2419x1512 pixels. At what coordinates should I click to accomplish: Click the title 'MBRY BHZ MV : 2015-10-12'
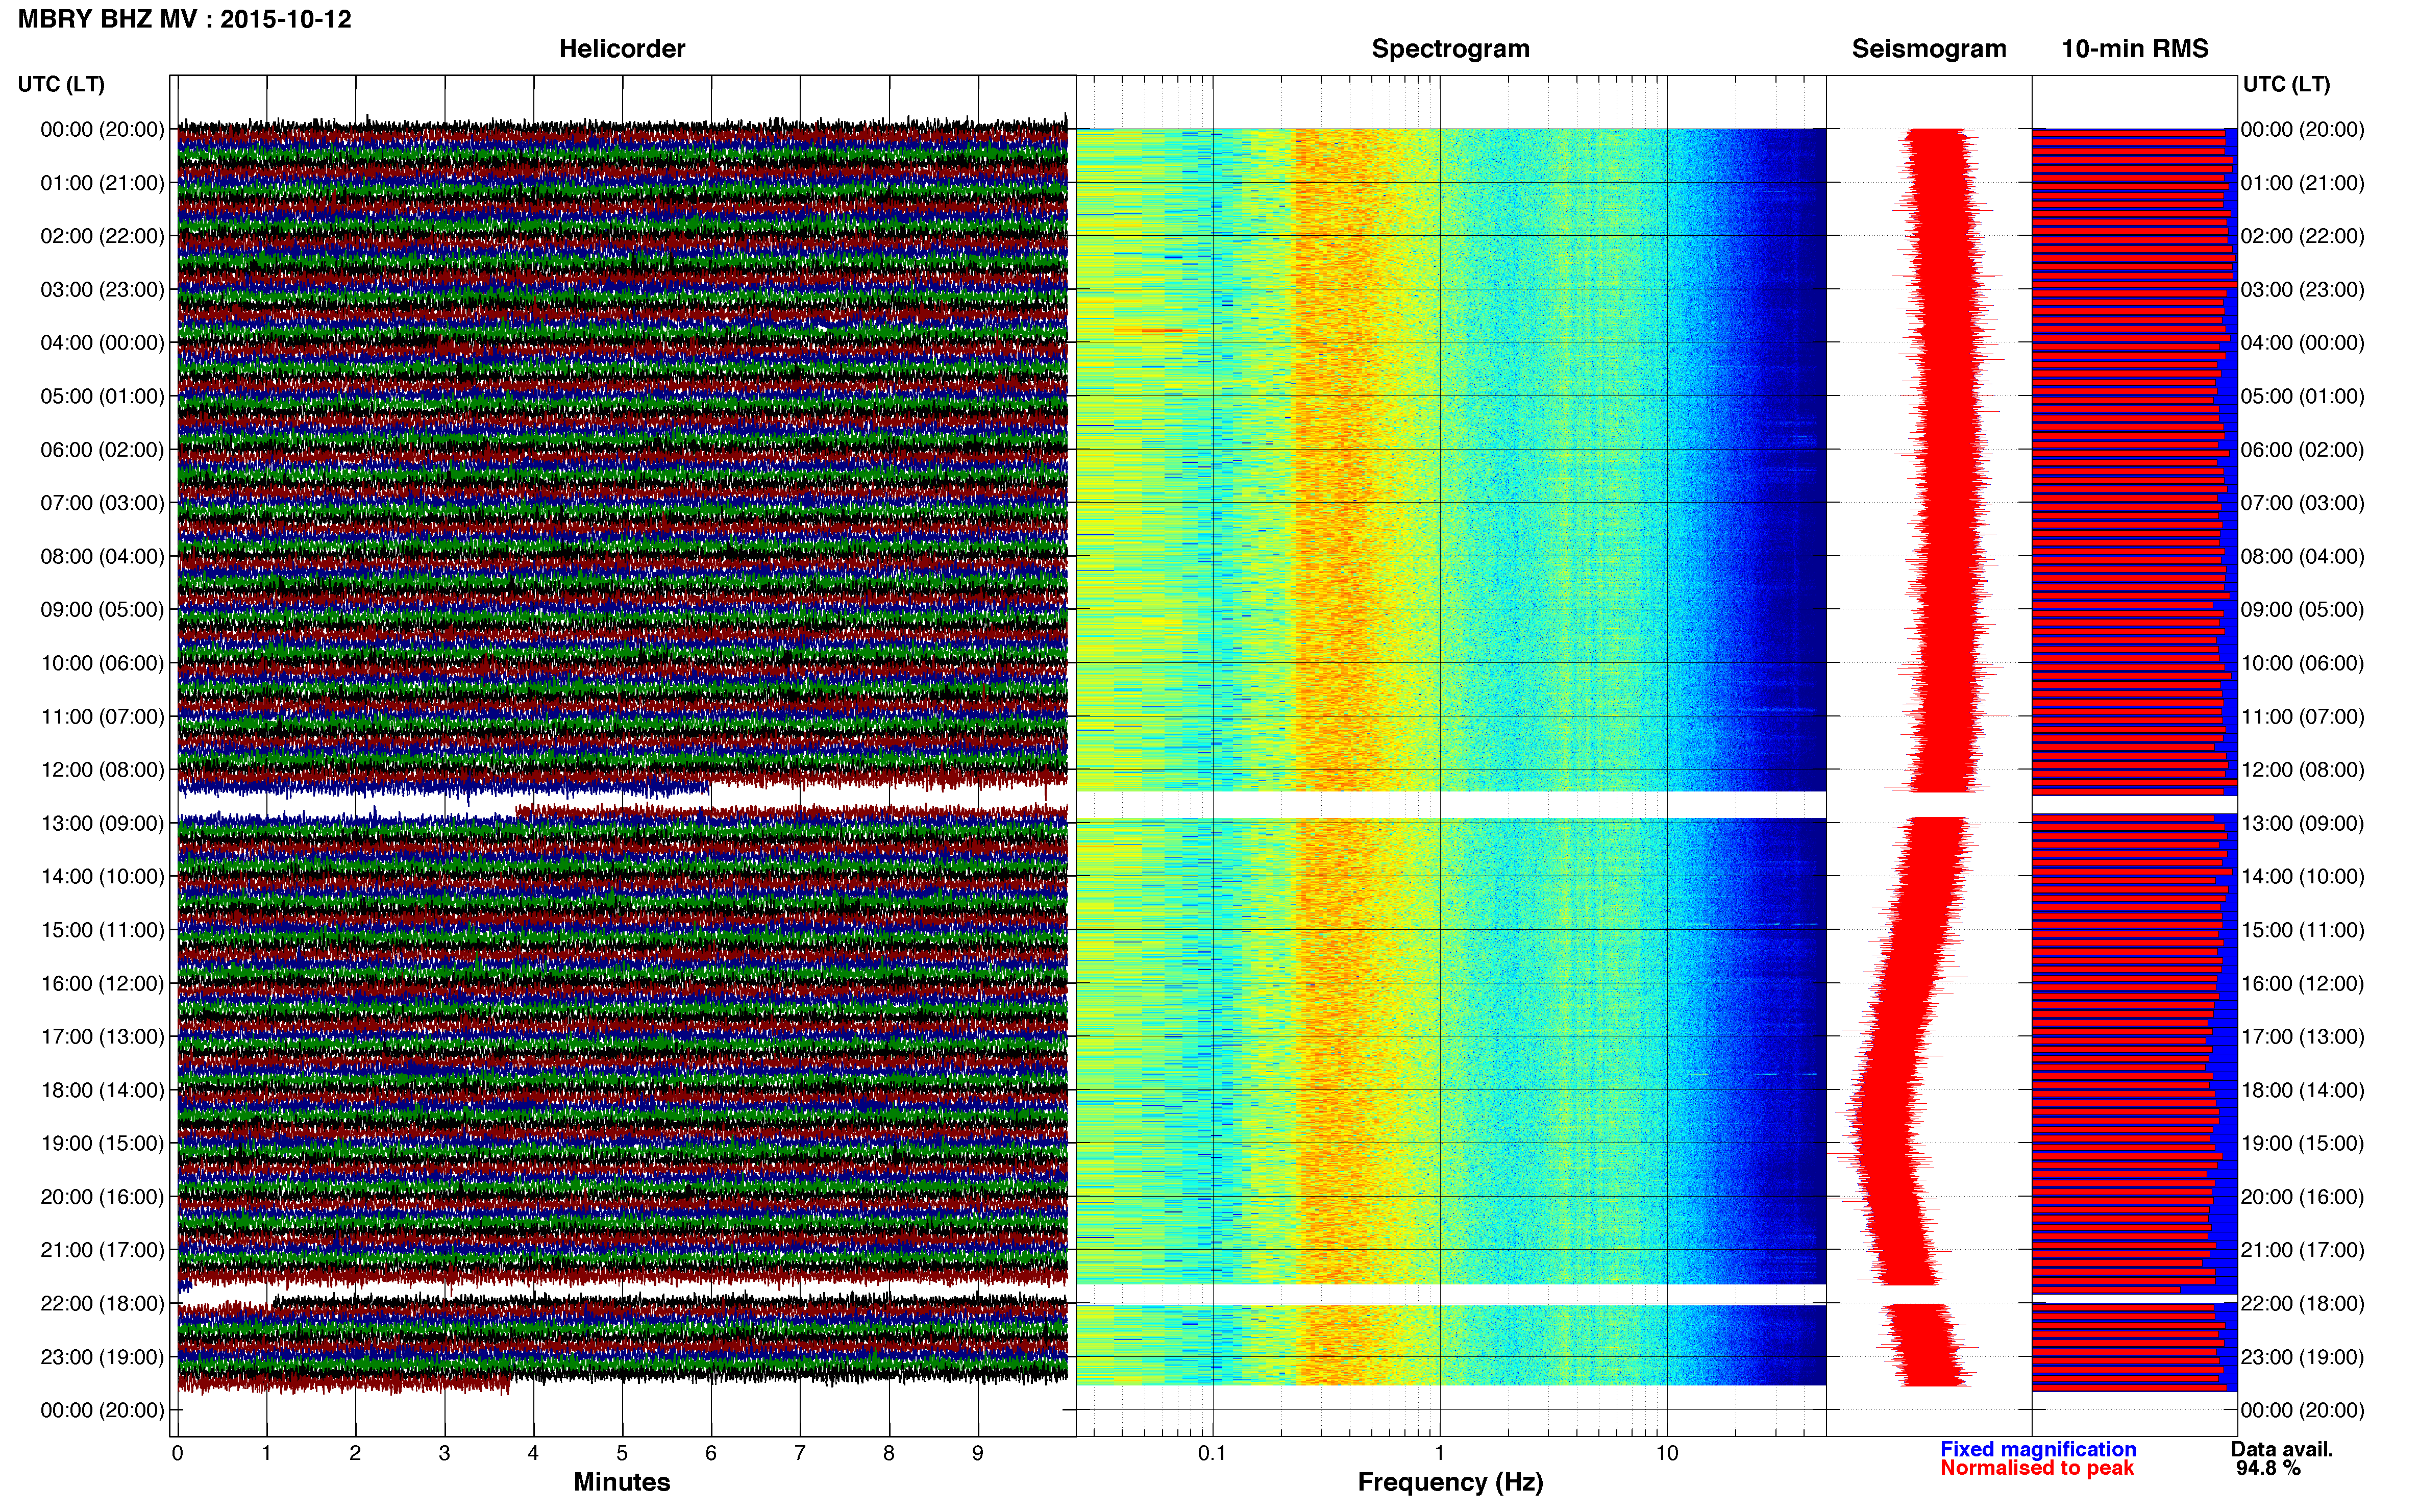[185, 19]
